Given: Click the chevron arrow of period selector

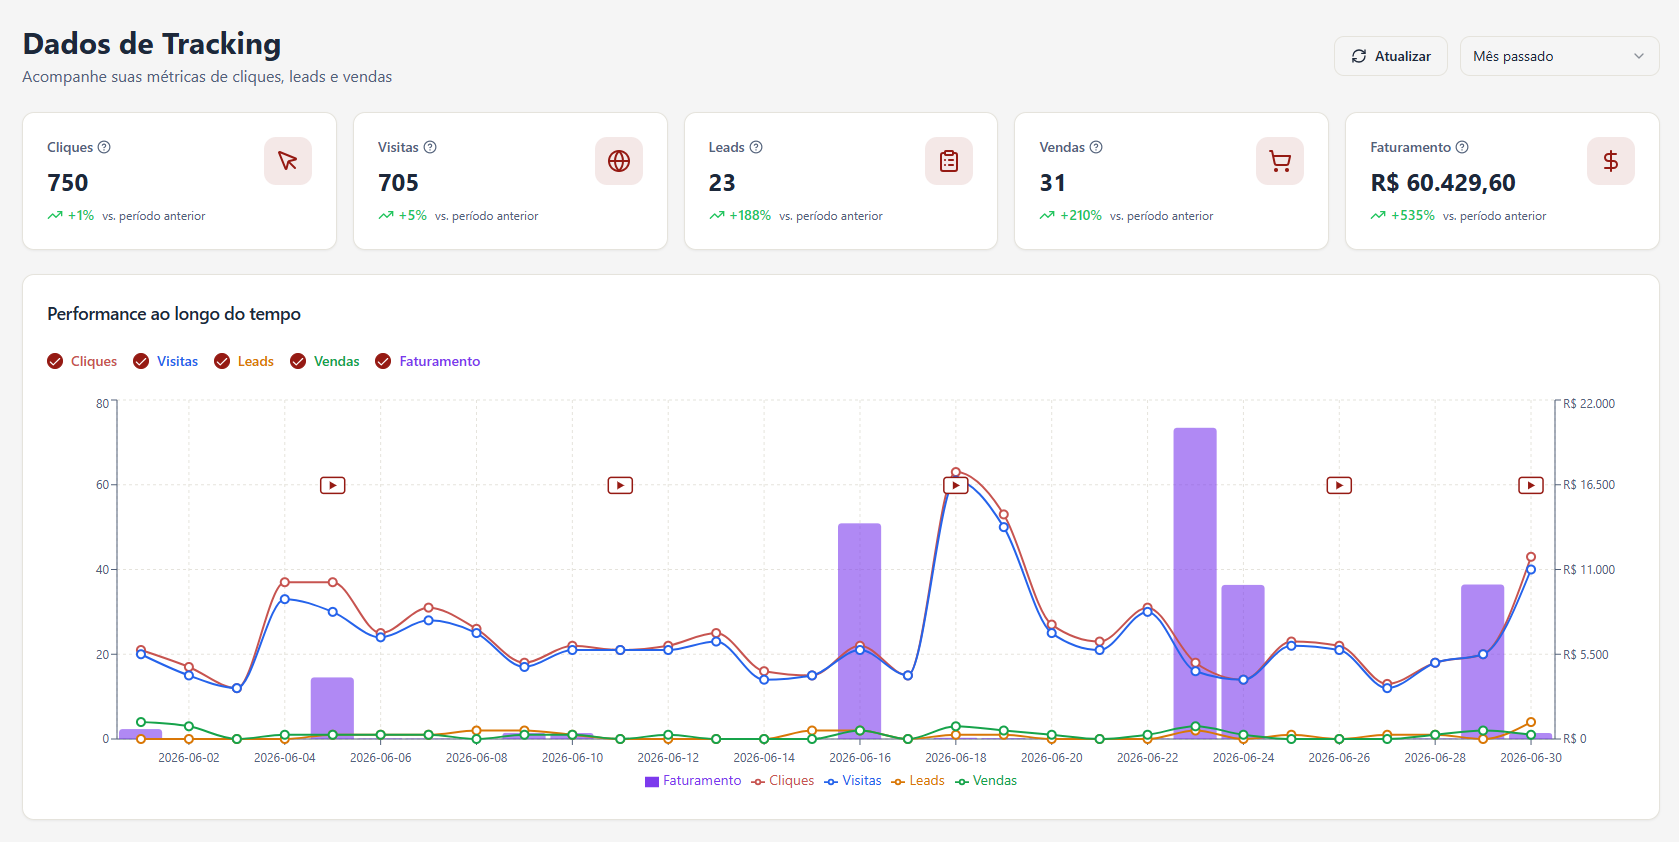Looking at the screenshot, I should click(x=1639, y=56).
